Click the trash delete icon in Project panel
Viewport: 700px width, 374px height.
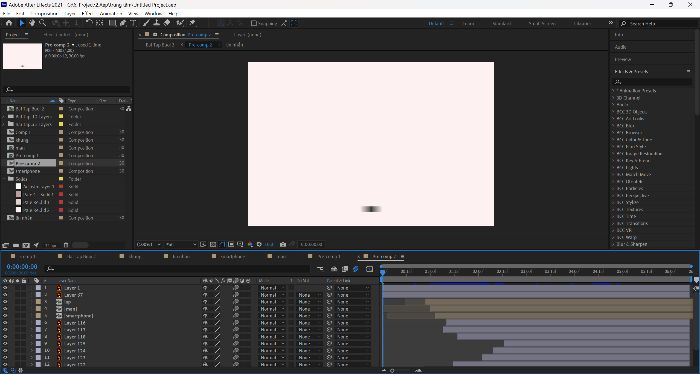[66, 245]
